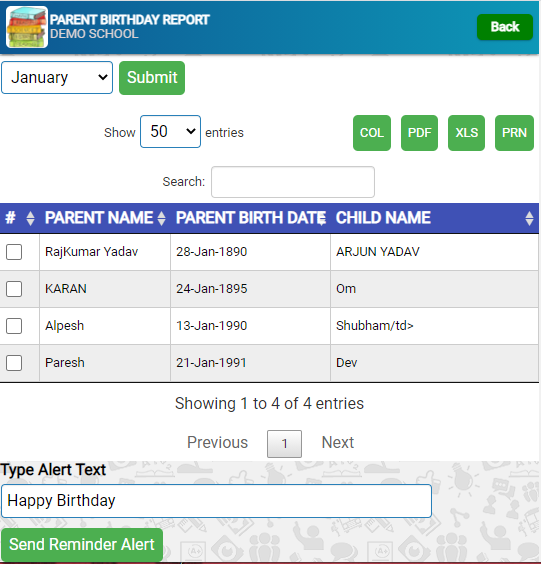
Task: Click the Previous pagination link
Action: click(218, 442)
